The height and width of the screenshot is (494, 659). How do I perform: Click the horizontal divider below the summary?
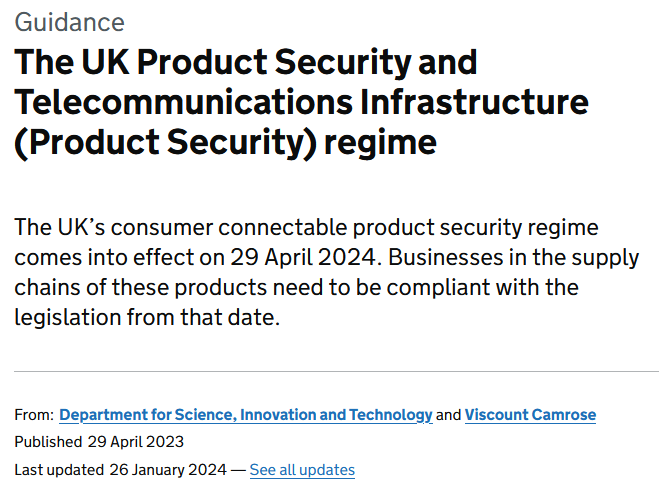[x=336, y=372]
